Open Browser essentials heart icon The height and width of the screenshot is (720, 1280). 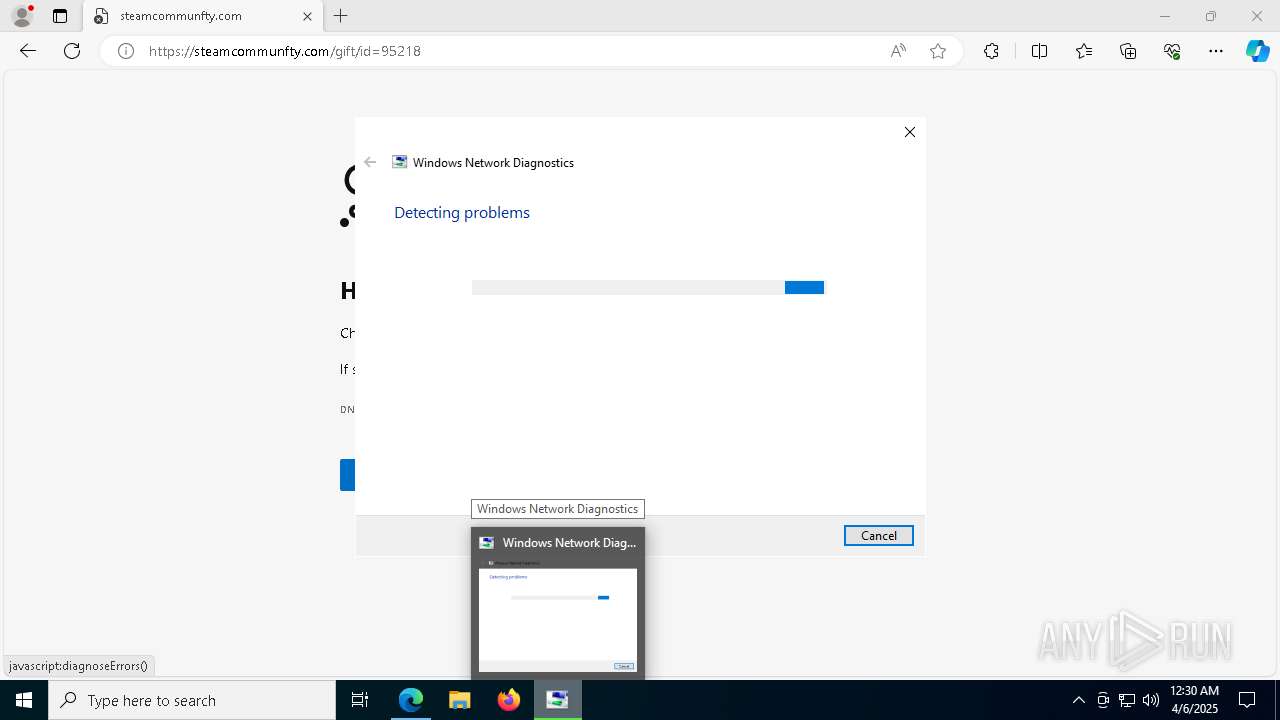tap(1172, 51)
